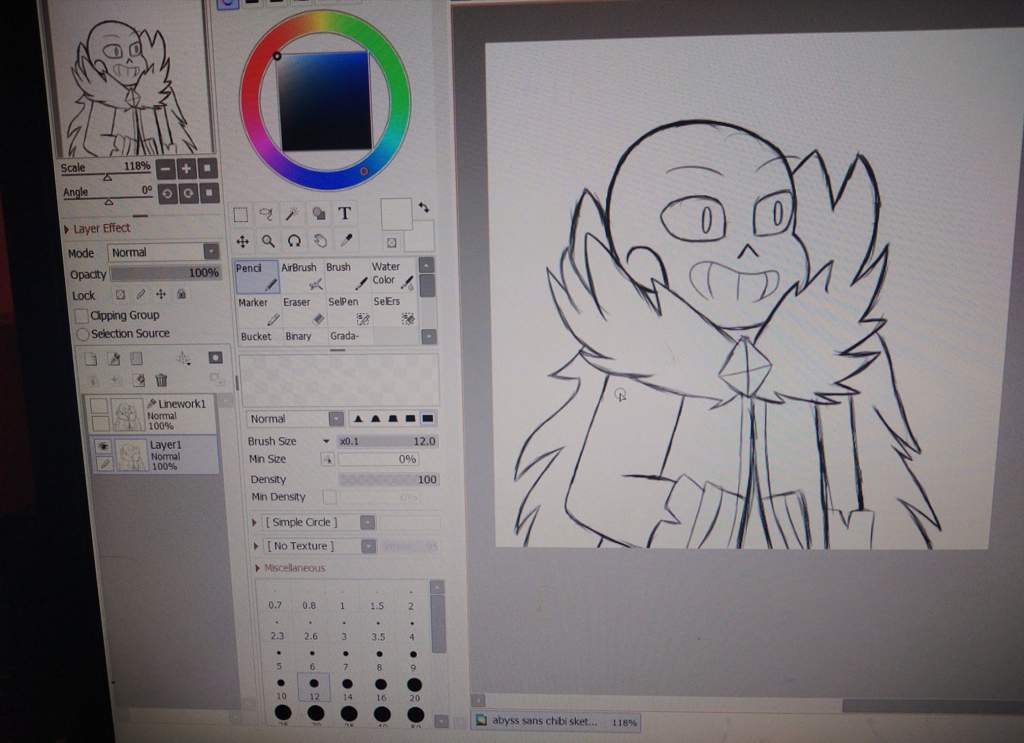
Task: Select the Zoom magnifier tool
Action: click(268, 242)
